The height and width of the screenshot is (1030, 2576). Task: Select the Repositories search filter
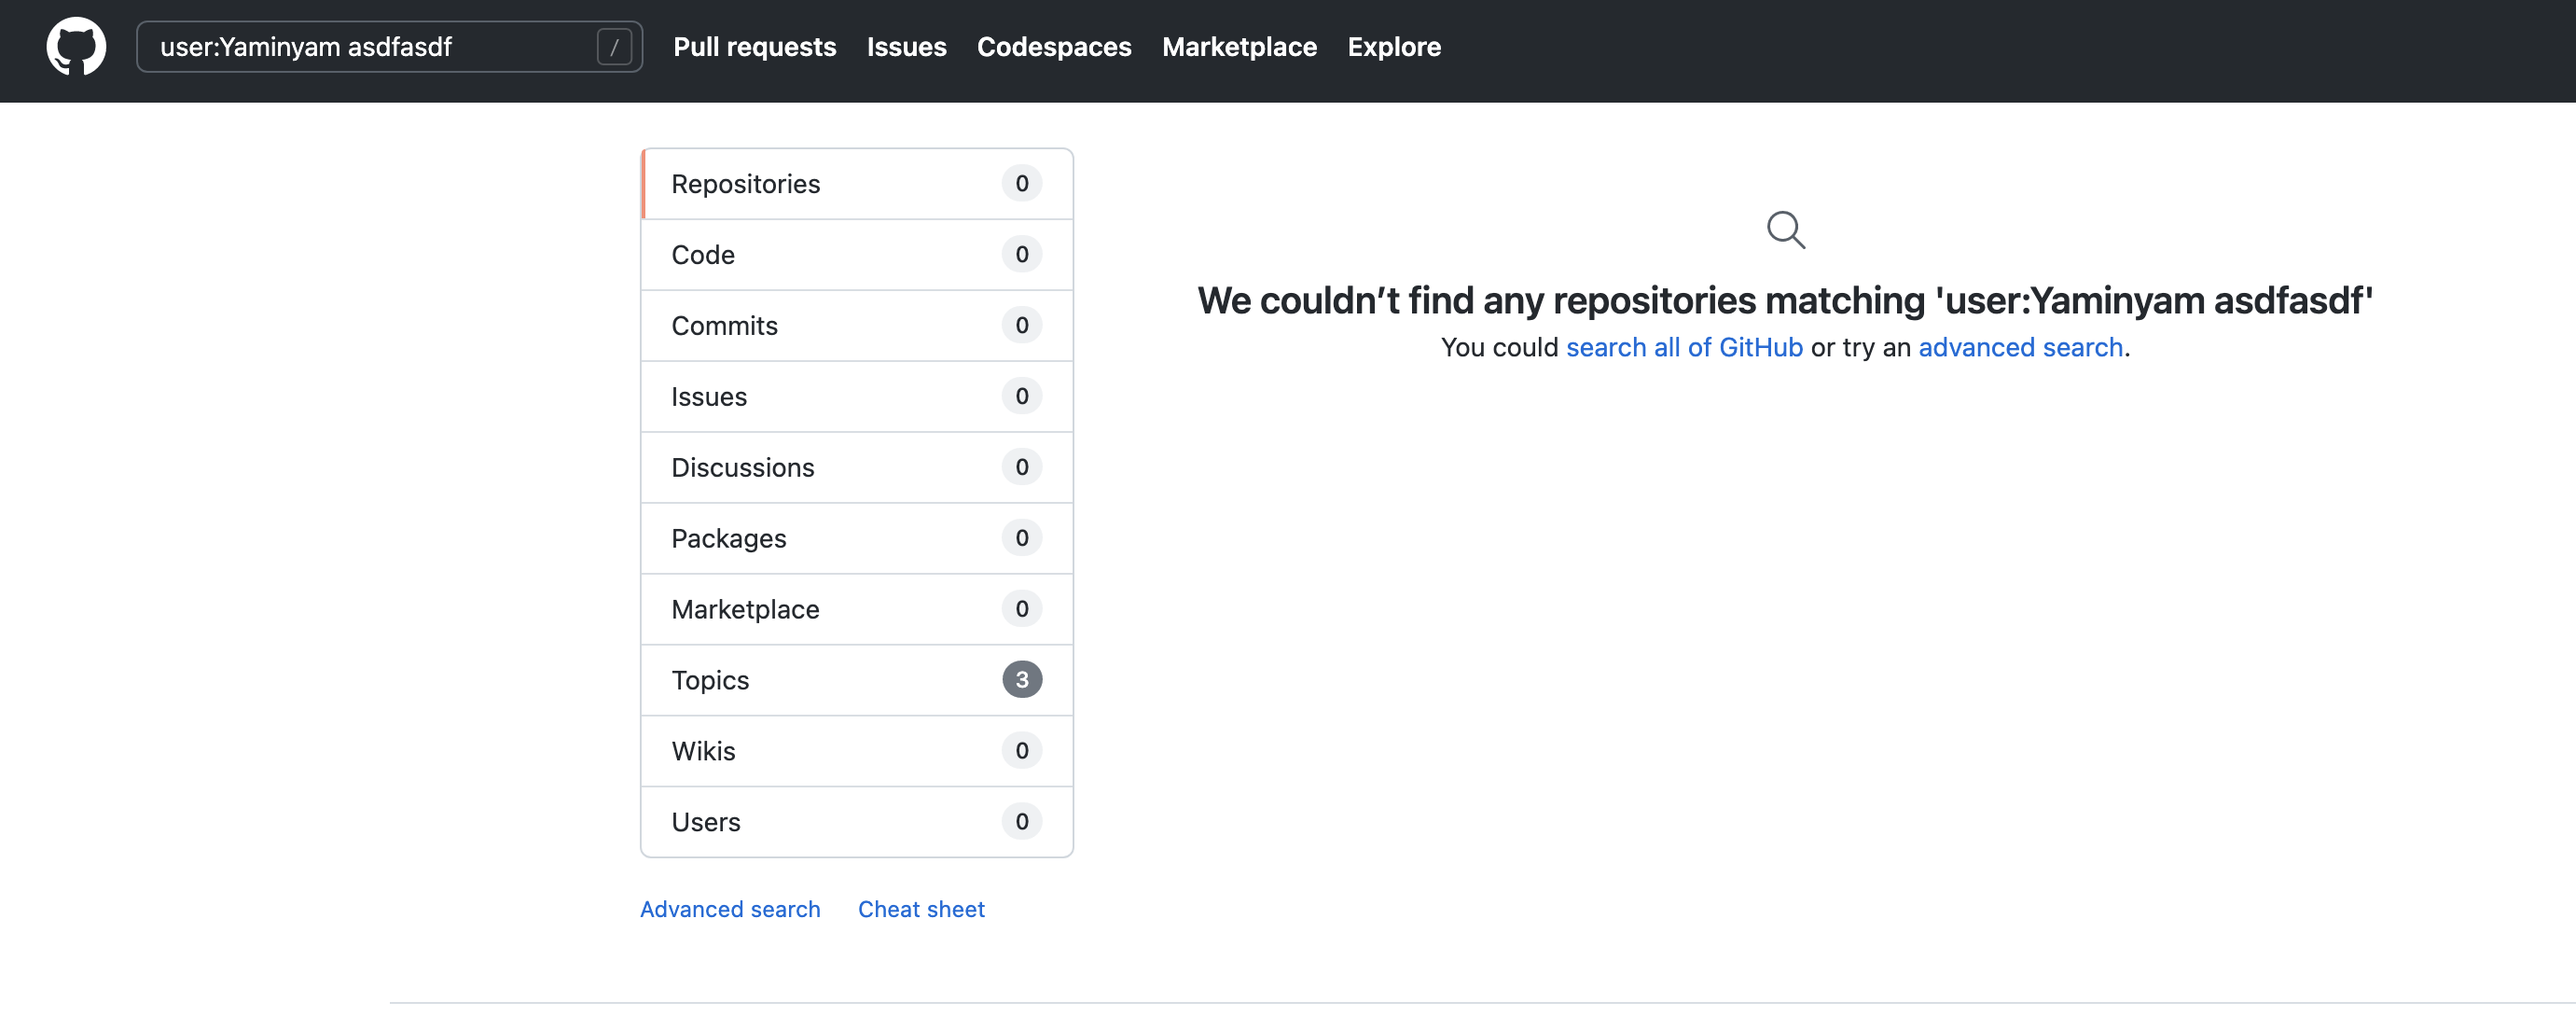(x=745, y=184)
